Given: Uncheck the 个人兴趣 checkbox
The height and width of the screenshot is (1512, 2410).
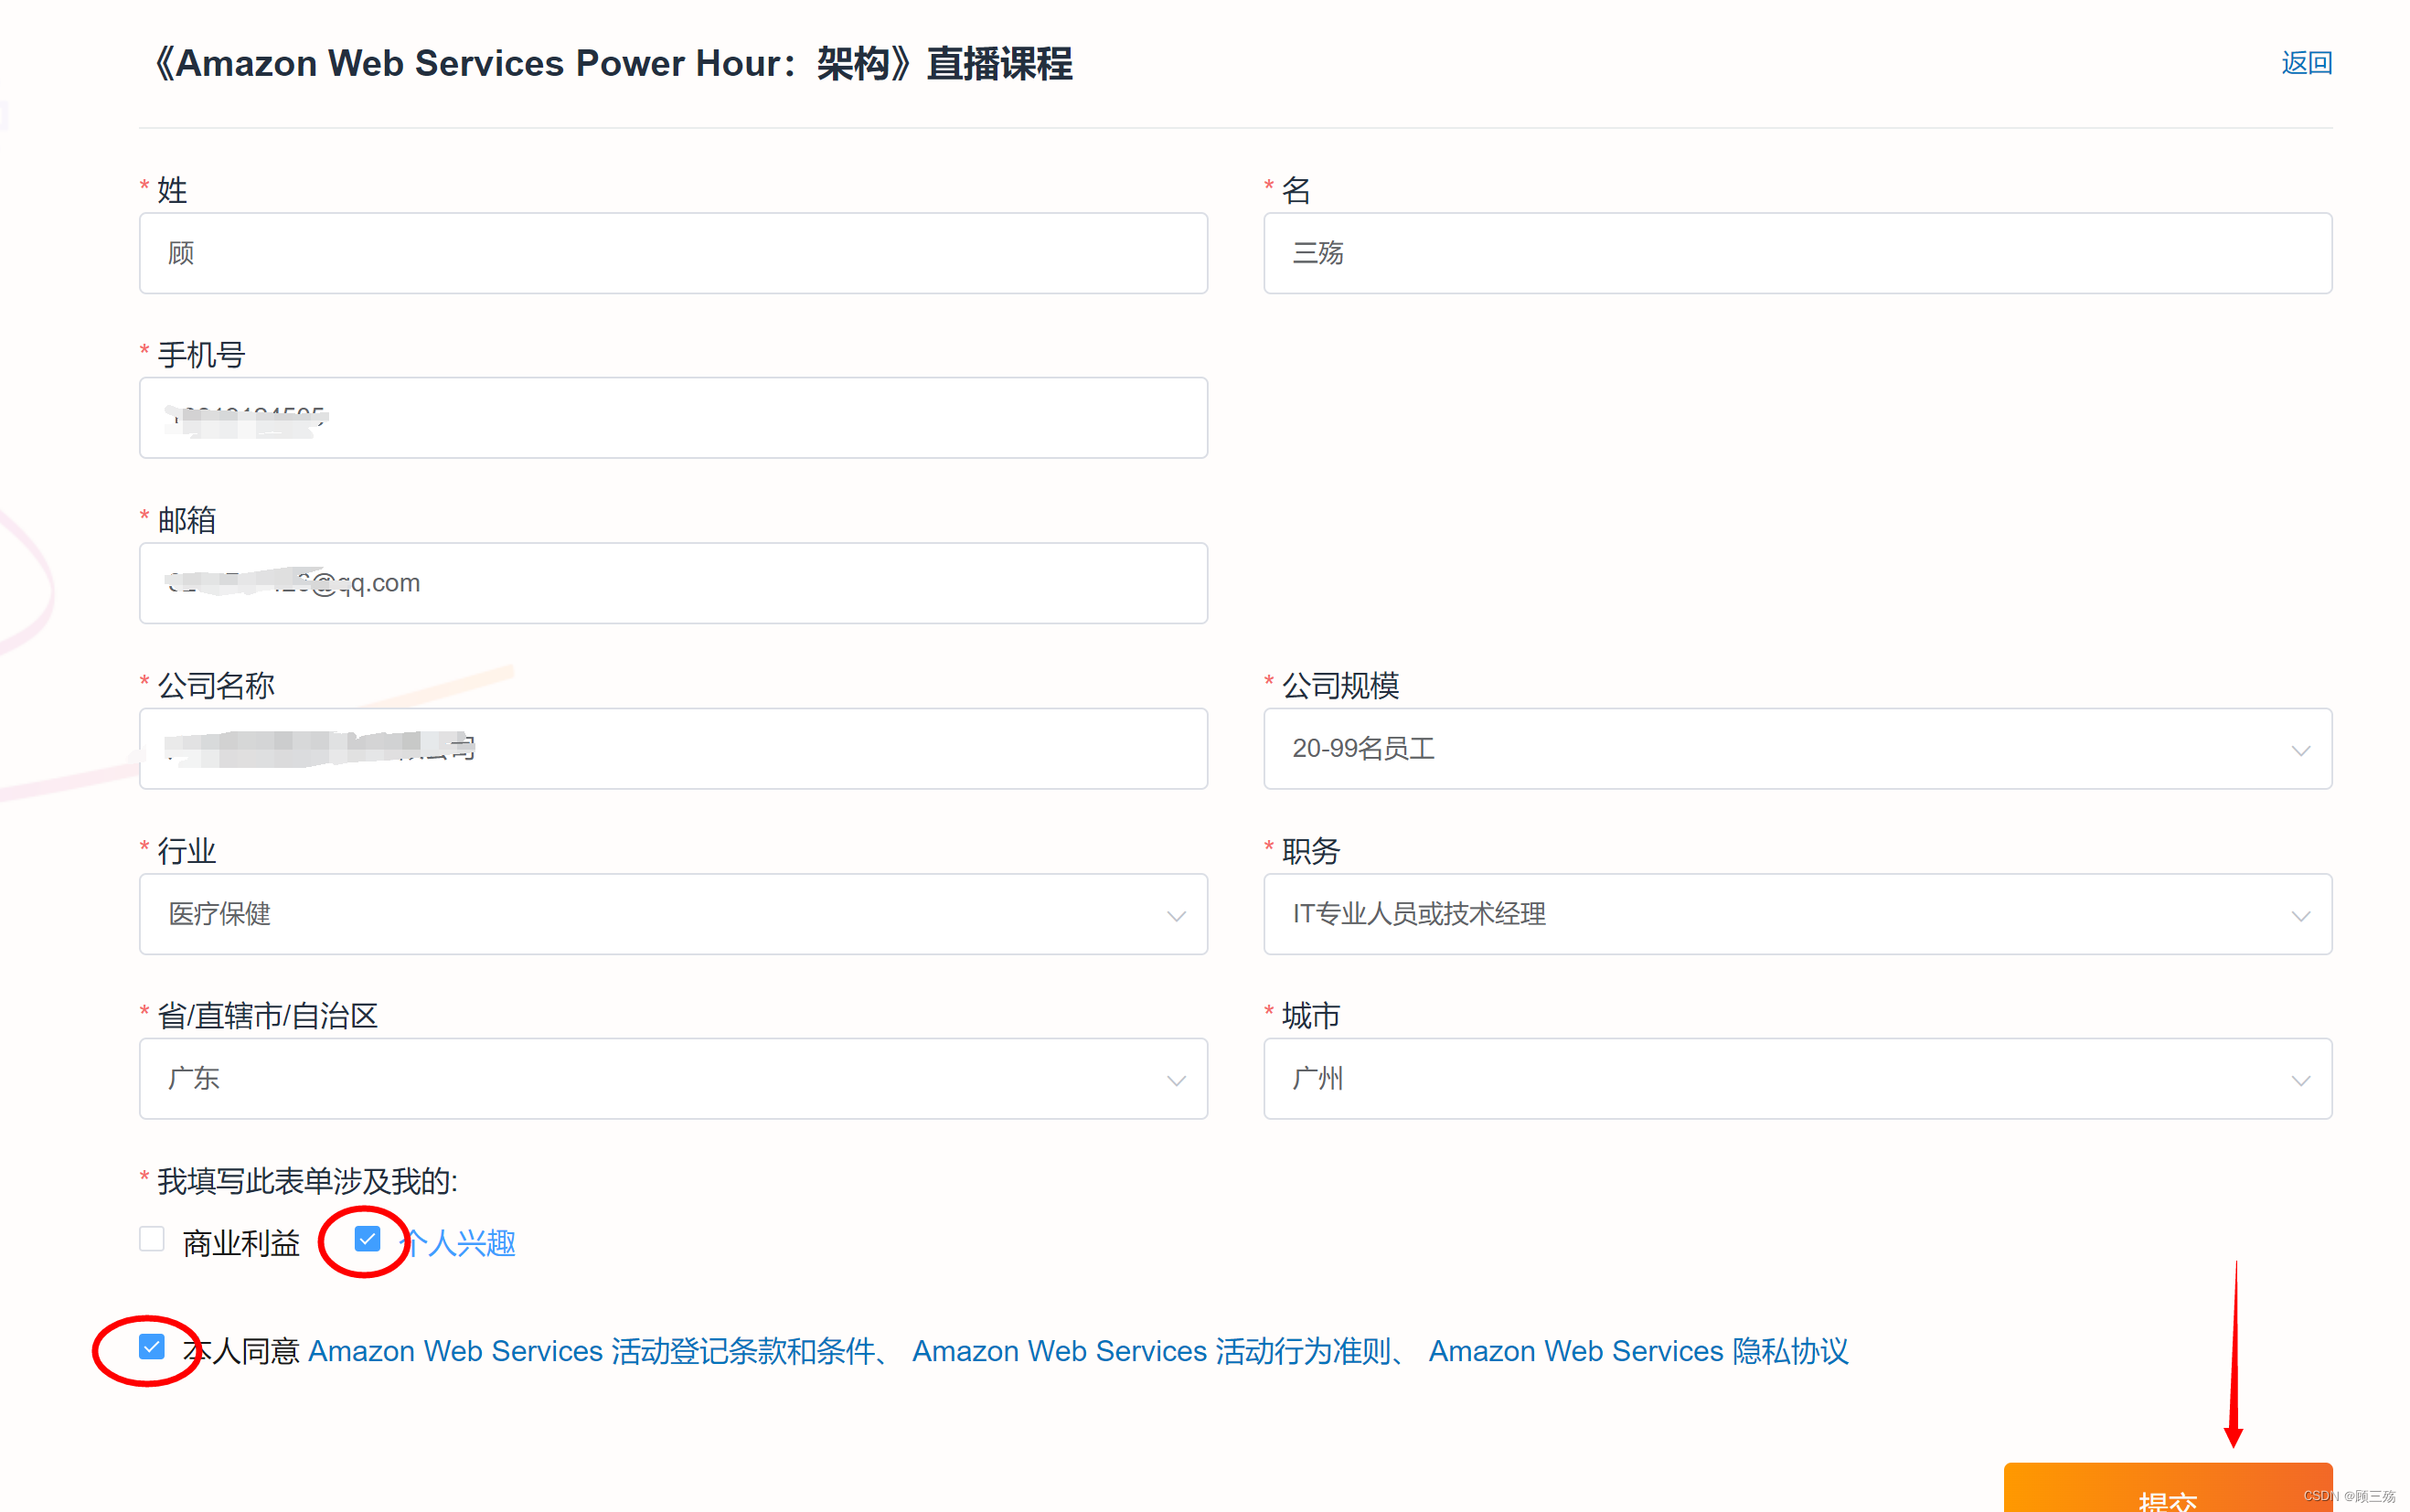Looking at the screenshot, I should click(x=367, y=1239).
